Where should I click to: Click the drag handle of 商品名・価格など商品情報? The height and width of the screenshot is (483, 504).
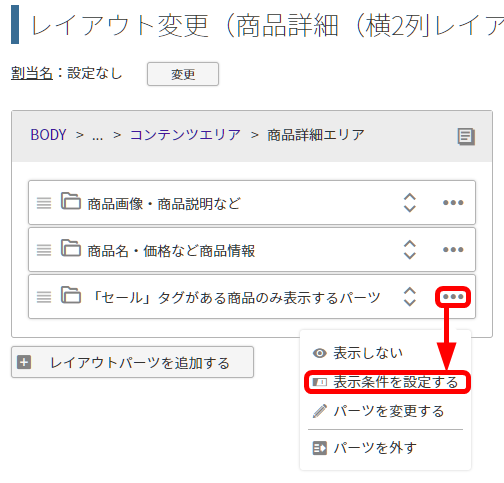44,250
